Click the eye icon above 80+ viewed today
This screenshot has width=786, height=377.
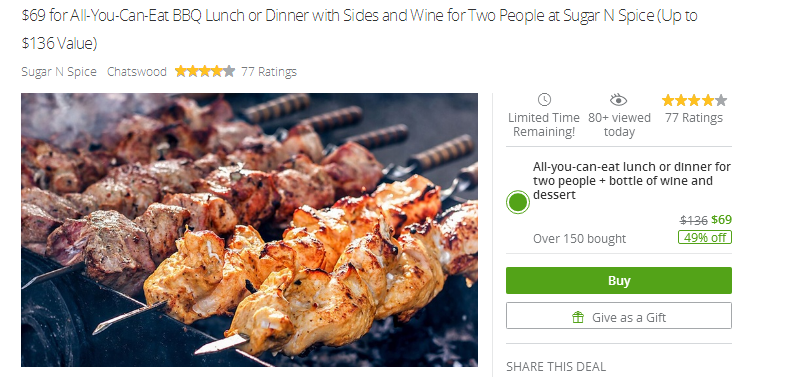pos(619,100)
